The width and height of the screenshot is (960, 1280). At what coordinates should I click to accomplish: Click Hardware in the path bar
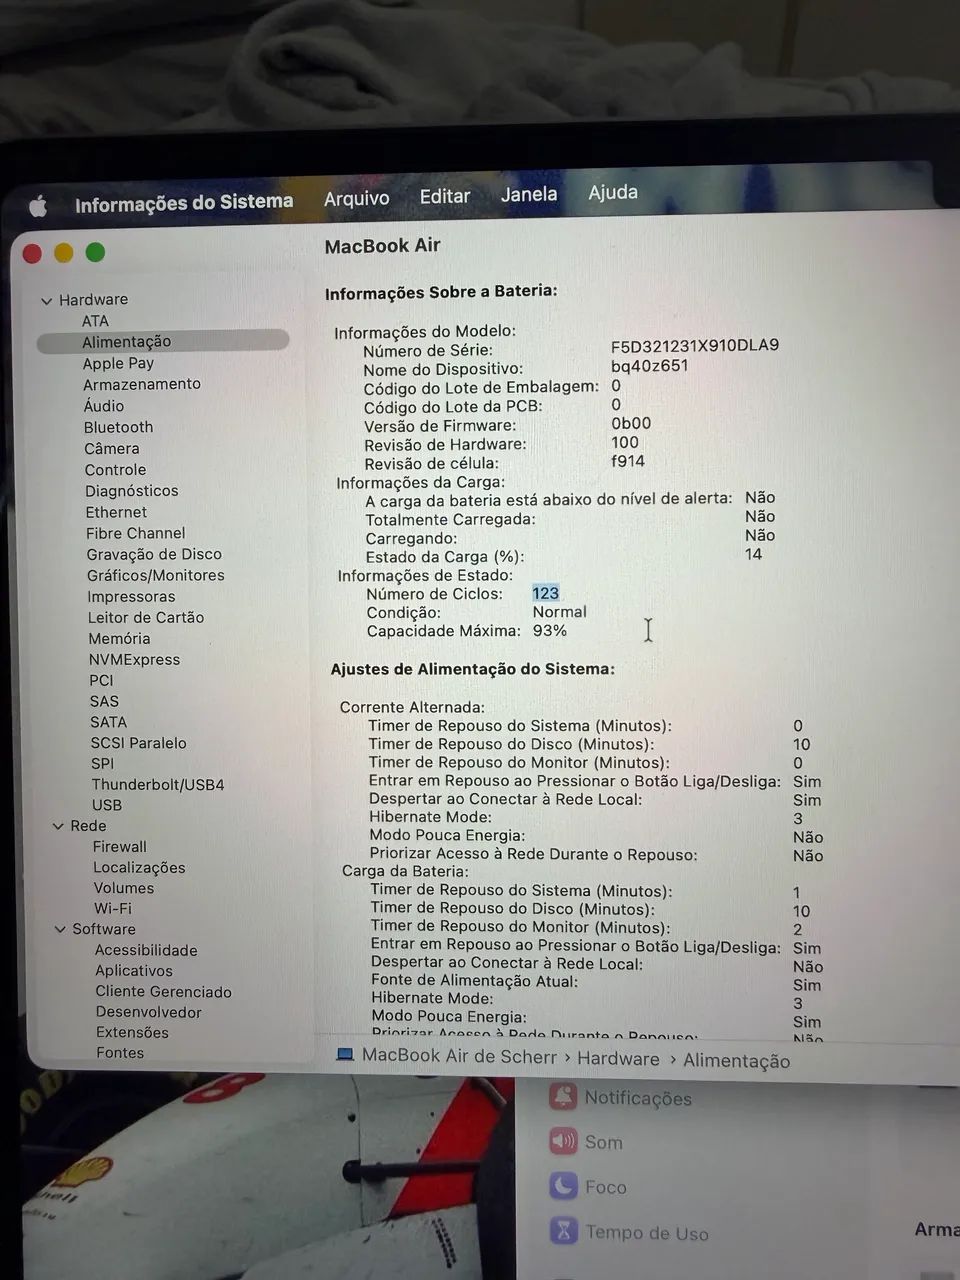tap(618, 1058)
